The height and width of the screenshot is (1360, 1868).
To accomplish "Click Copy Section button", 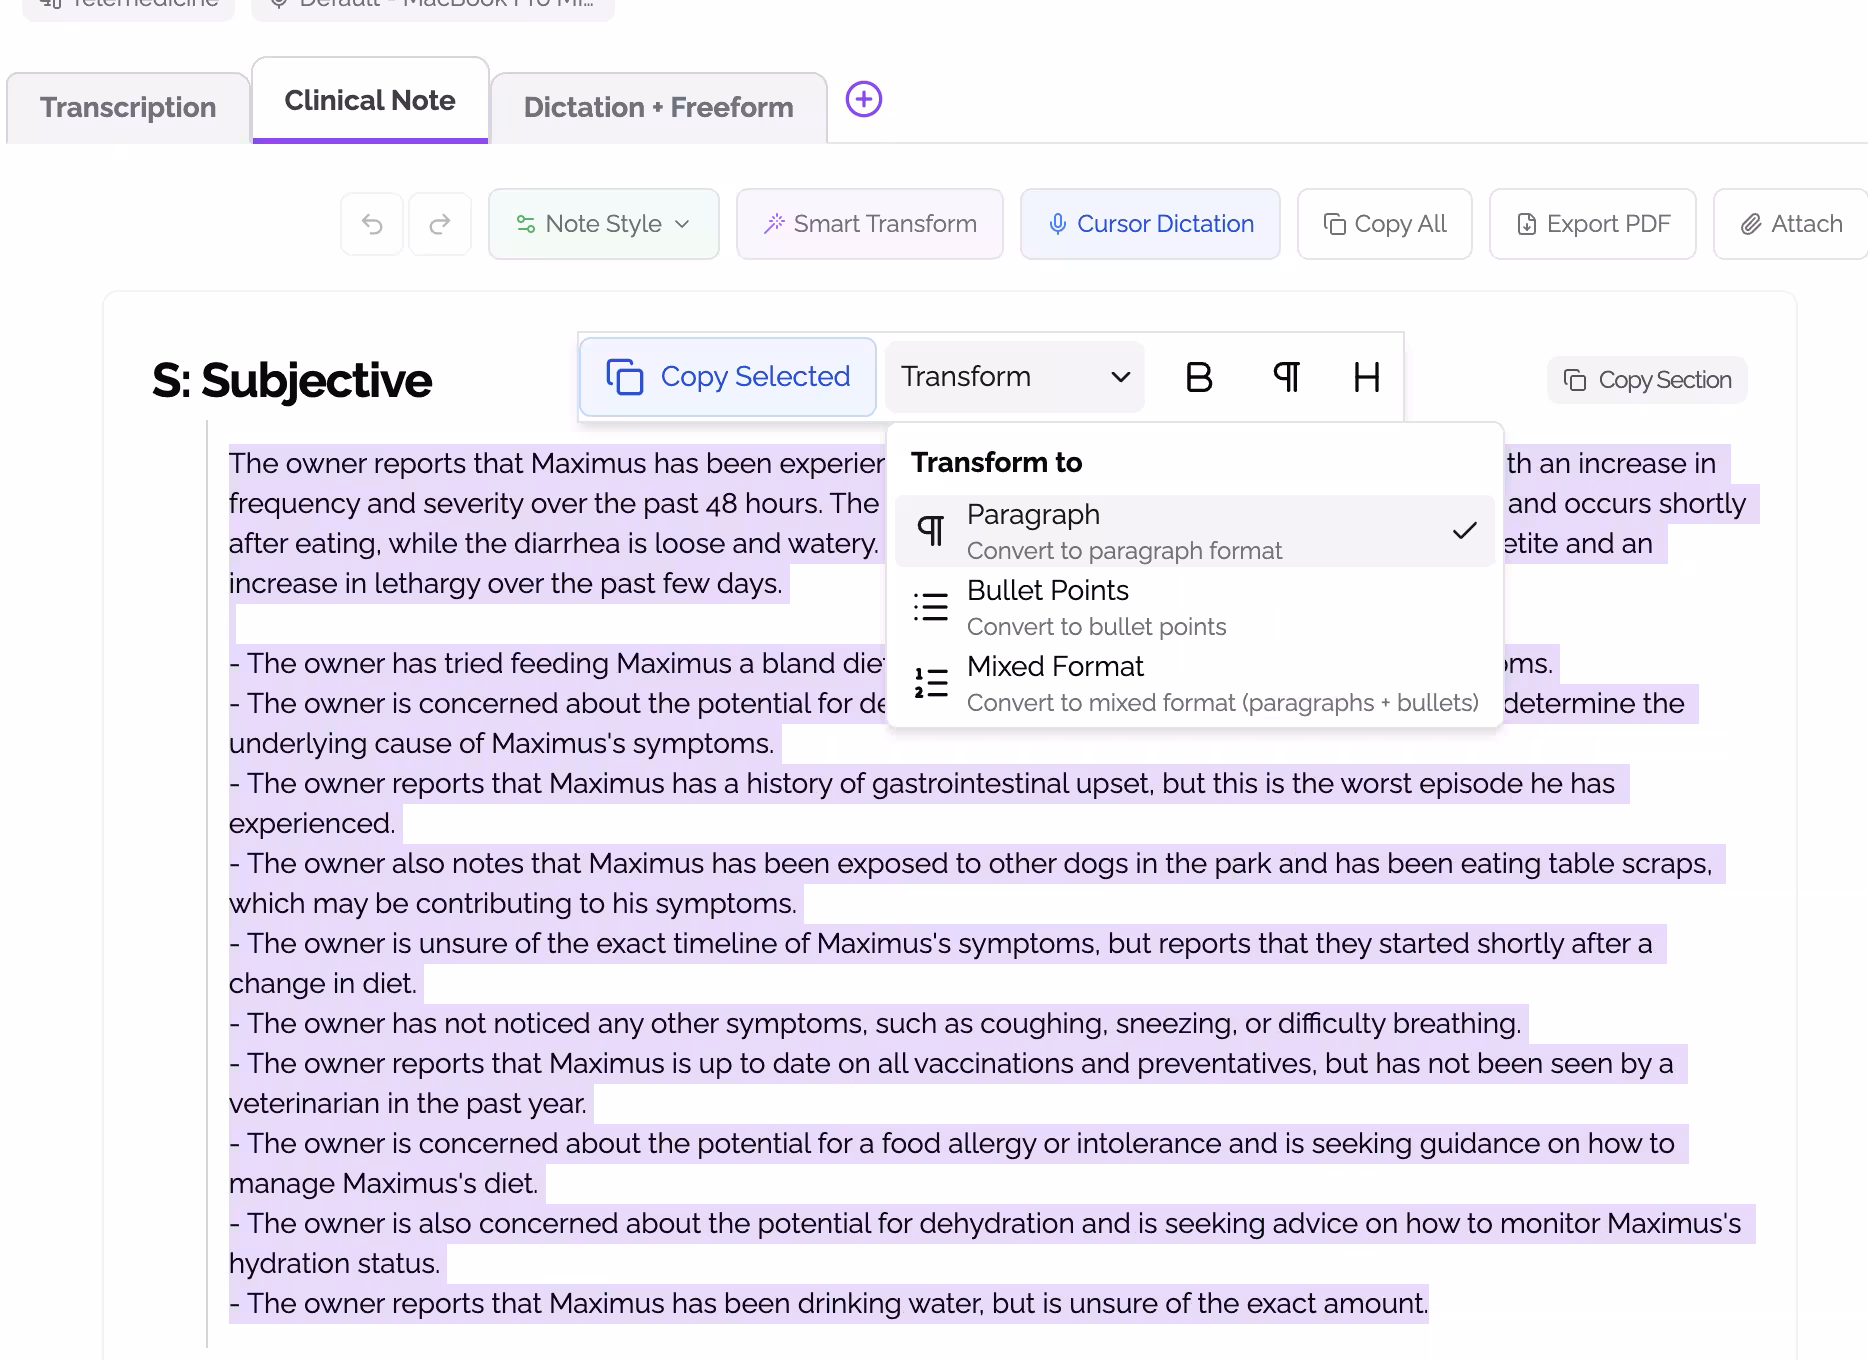I will pos(1647,380).
